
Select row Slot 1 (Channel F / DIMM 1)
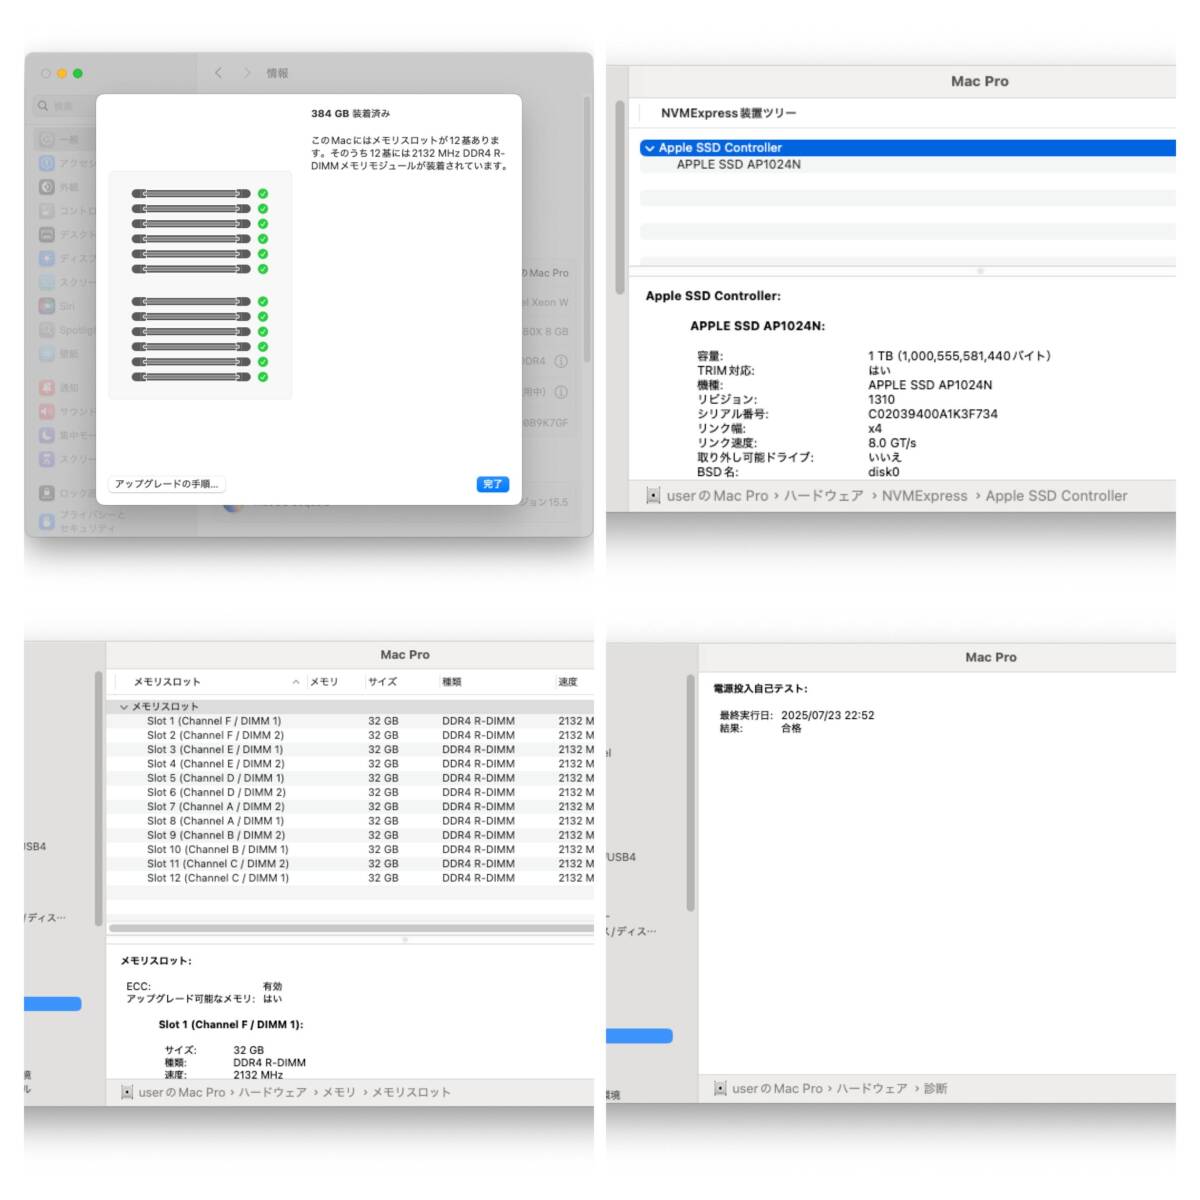pyautogui.click(x=350, y=721)
